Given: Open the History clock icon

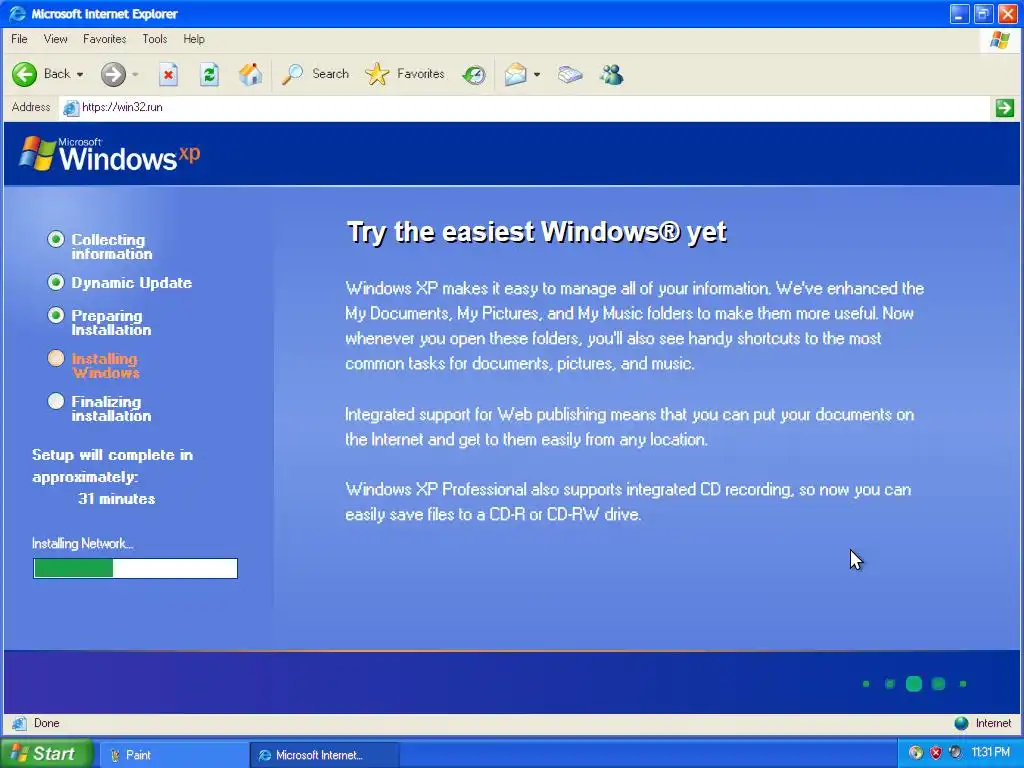Looking at the screenshot, I should [x=474, y=75].
